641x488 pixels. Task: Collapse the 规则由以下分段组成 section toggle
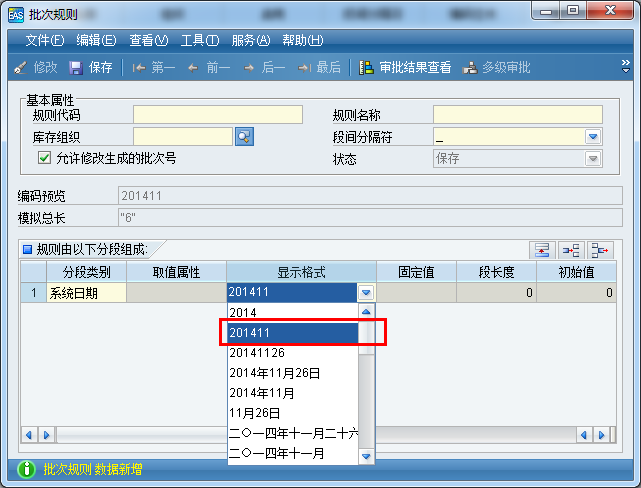[27, 249]
